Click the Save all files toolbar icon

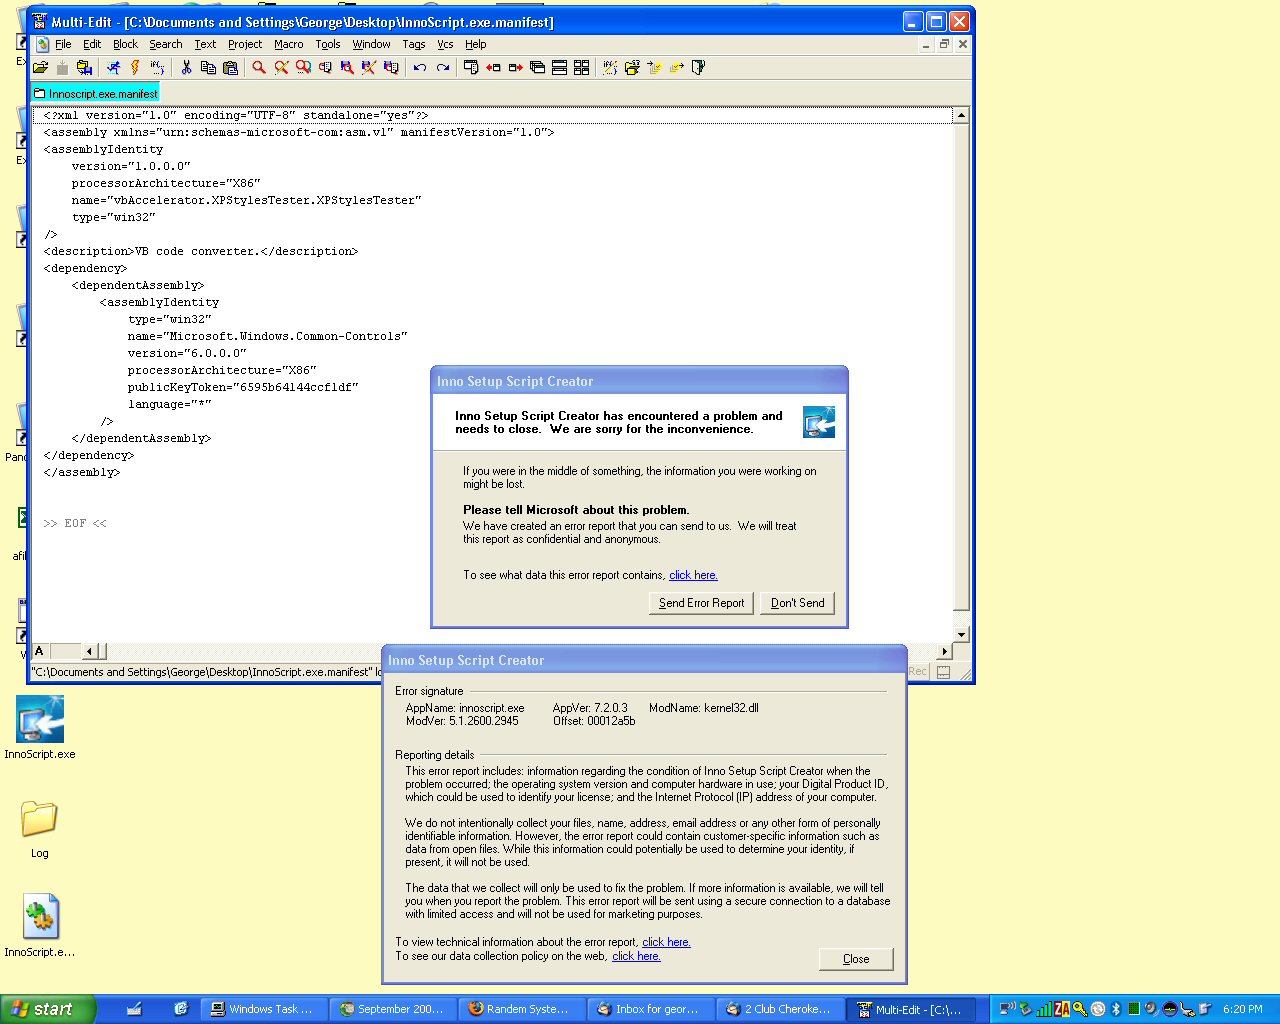pos(85,67)
